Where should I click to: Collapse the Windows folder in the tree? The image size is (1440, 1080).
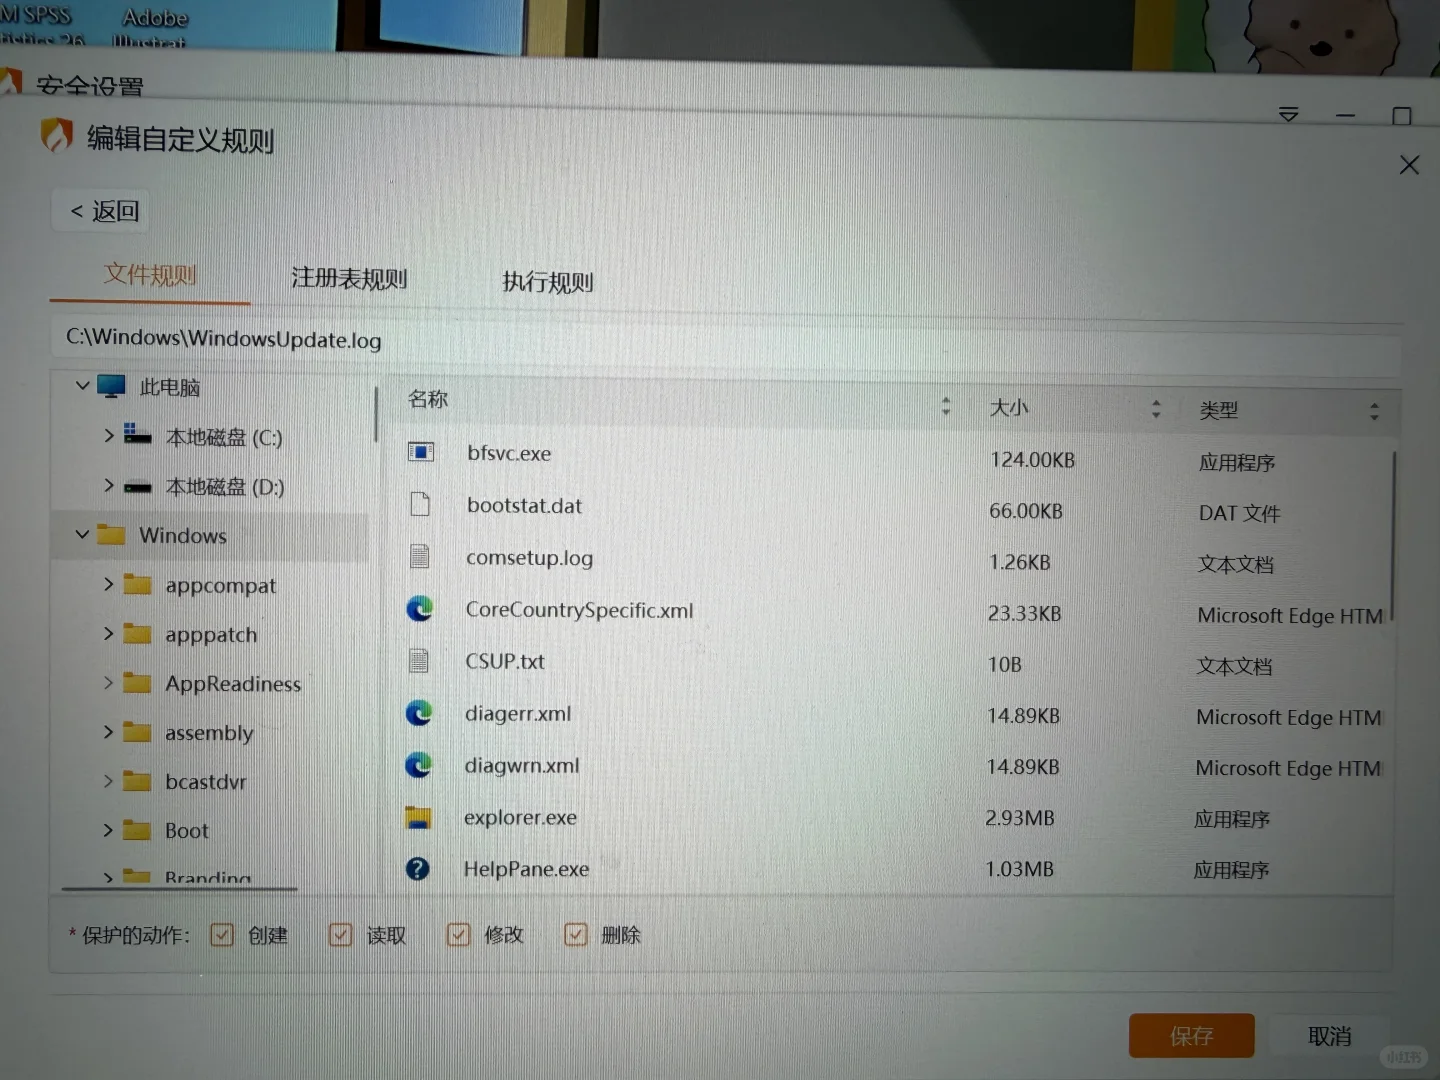pyautogui.click(x=82, y=535)
